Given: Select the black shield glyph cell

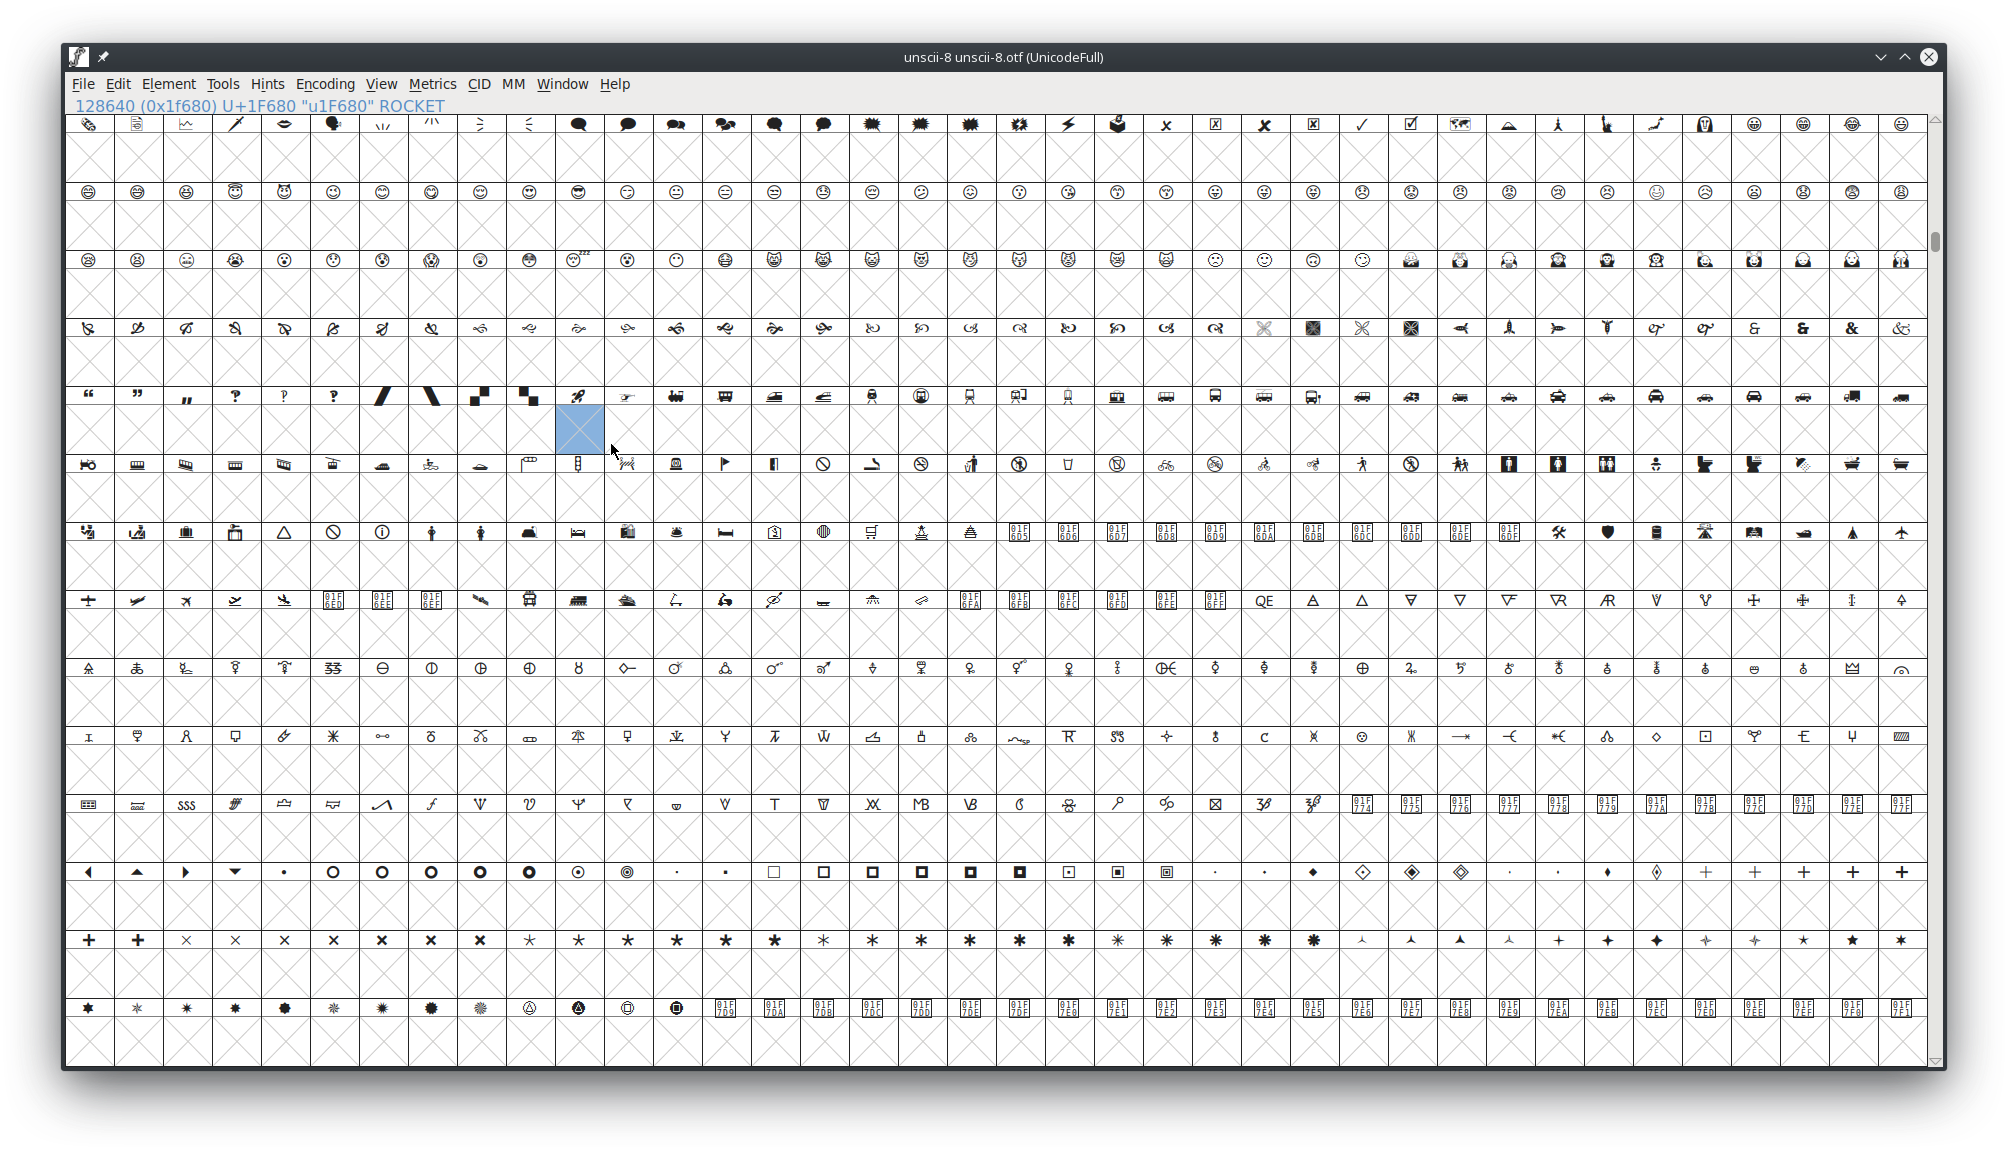Looking at the screenshot, I should (x=1607, y=533).
